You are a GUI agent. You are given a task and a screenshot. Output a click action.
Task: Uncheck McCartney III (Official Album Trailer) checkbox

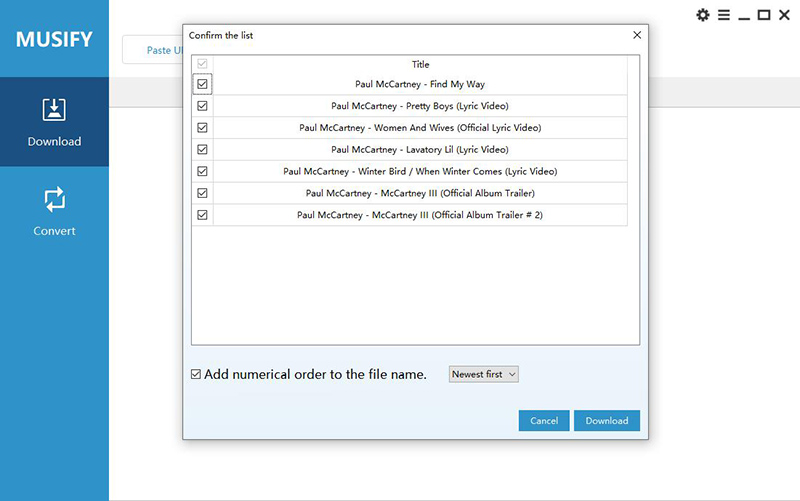(202, 193)
